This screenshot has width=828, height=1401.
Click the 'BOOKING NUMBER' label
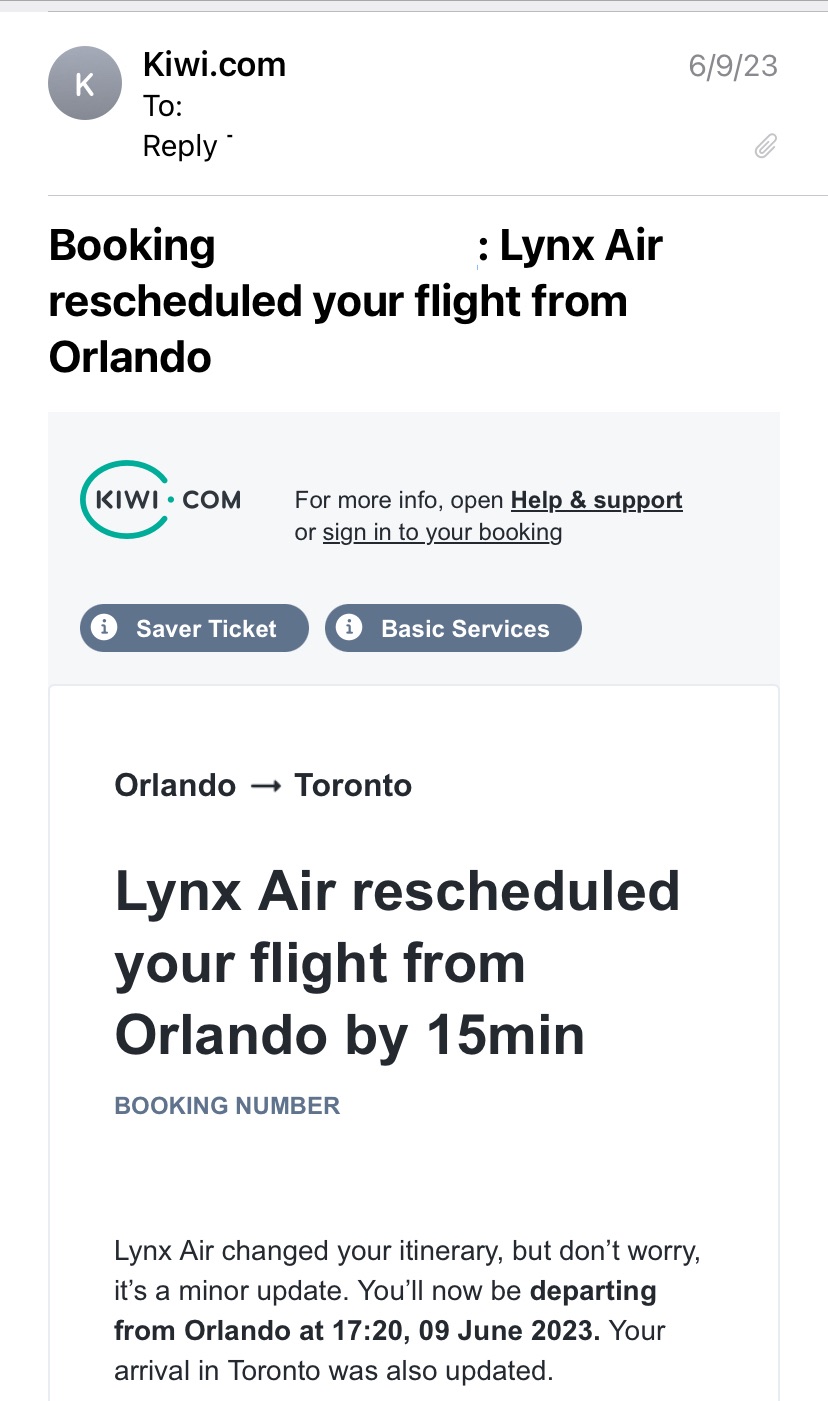tap(227, 1106)
